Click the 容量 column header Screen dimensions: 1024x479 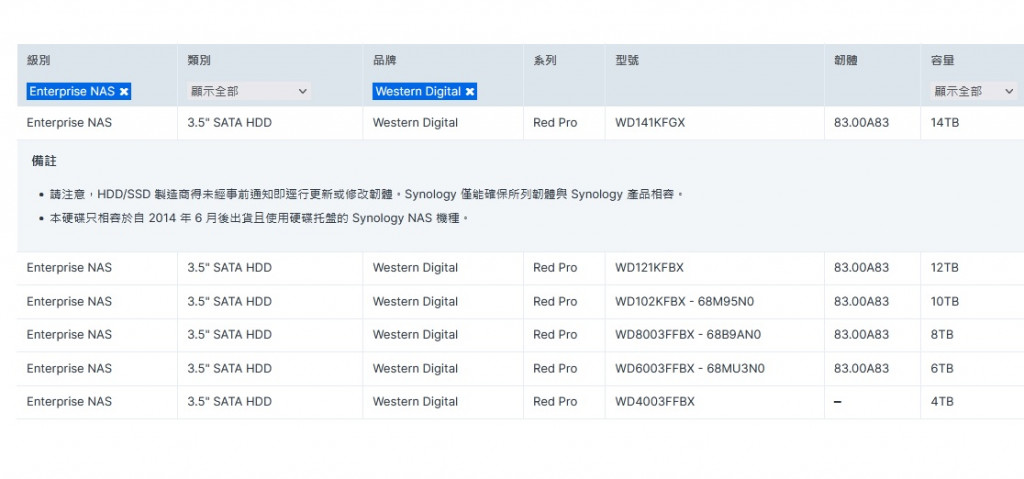[942, 60]
